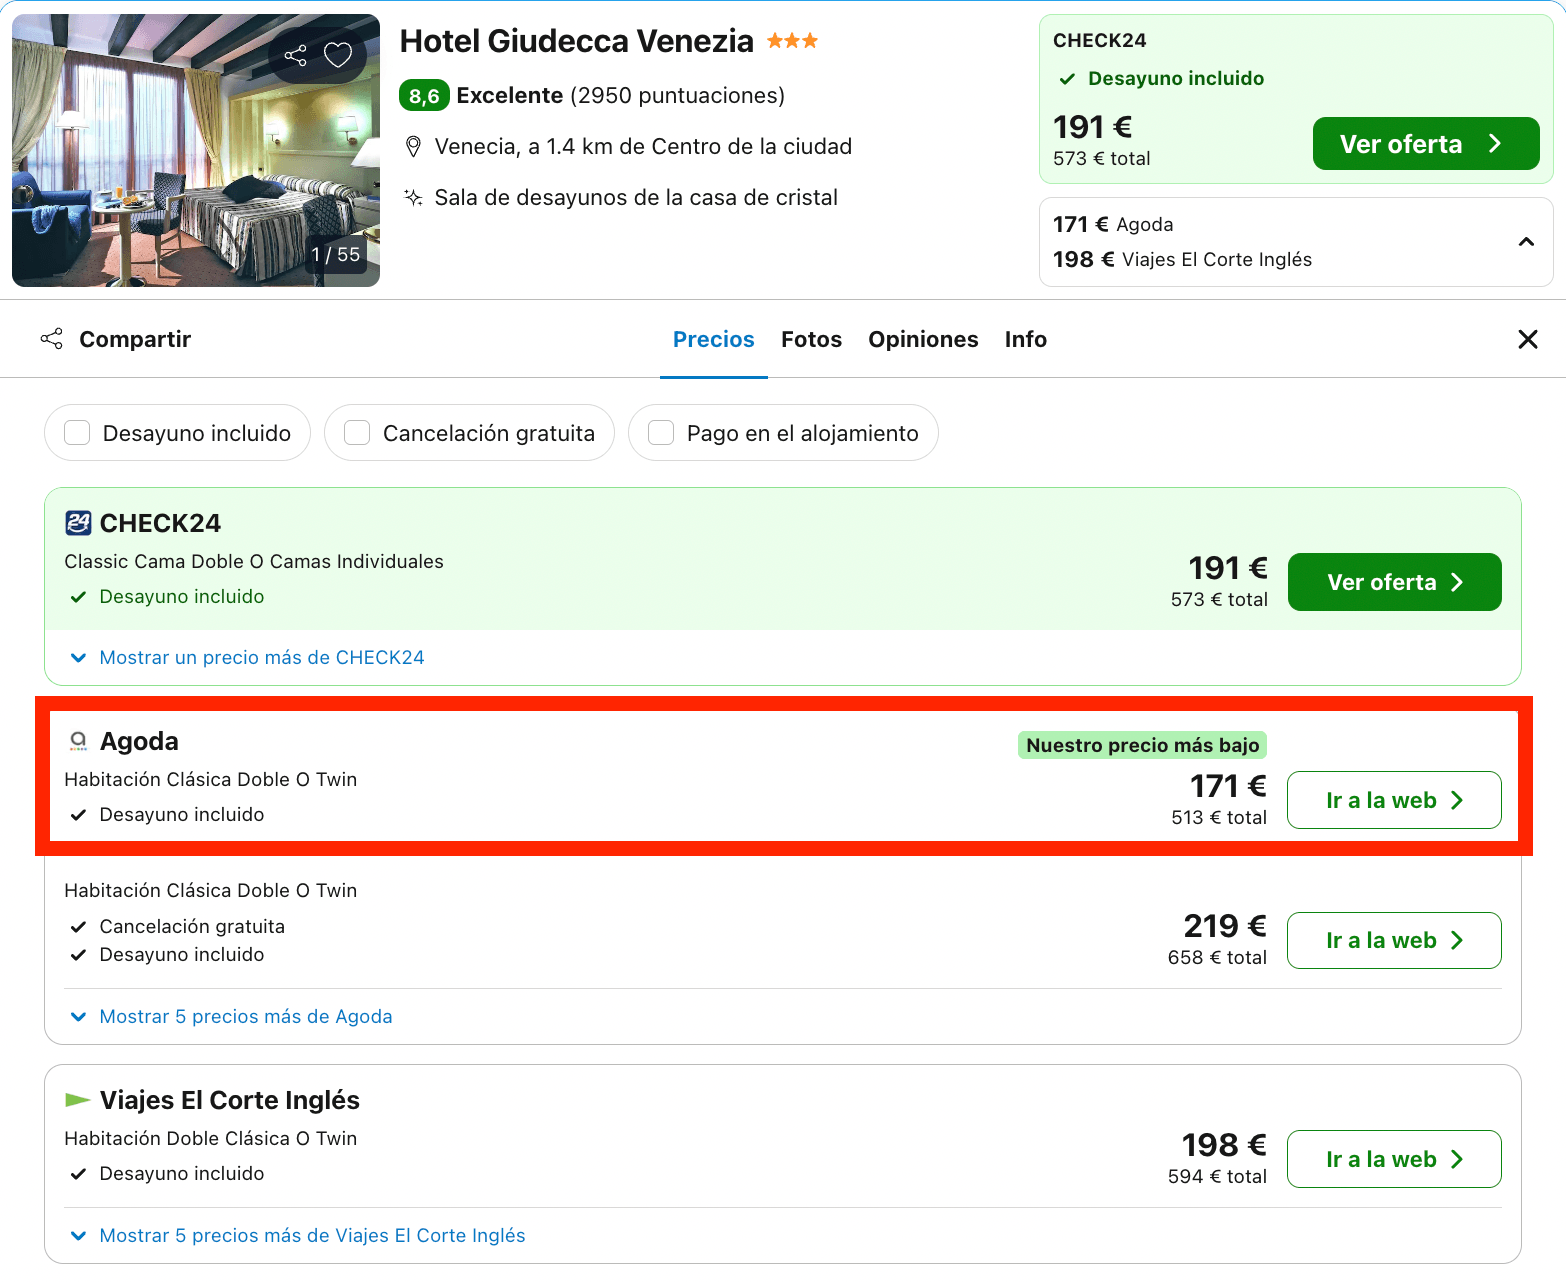
Task: Switch to the Fotos tab
Action: click(x=812, y=340)
